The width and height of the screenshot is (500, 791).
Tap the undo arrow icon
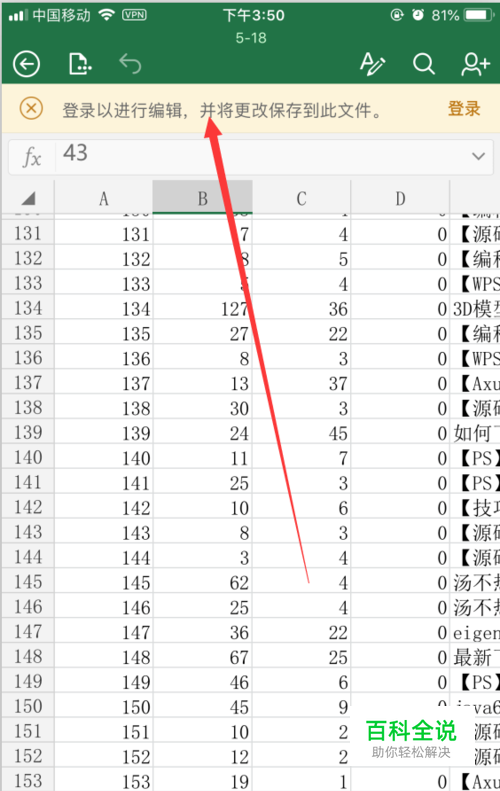point(130,64)
